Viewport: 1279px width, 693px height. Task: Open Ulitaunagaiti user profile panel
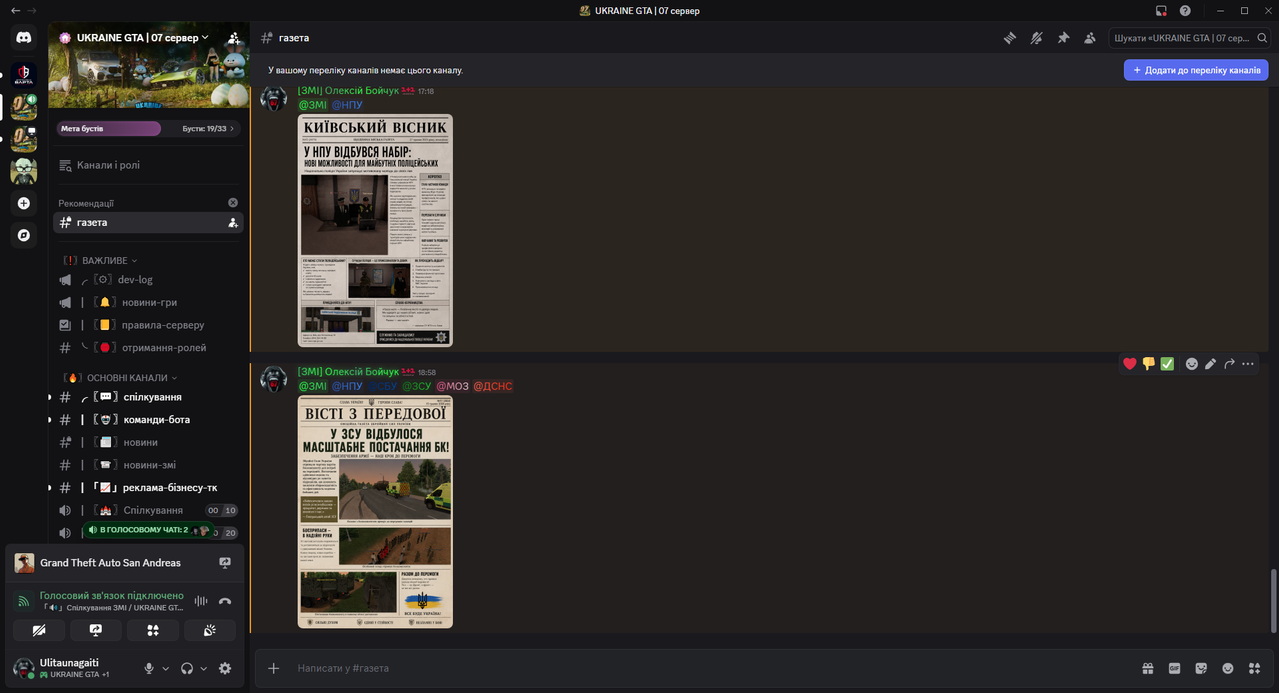[x=72, y=668]
